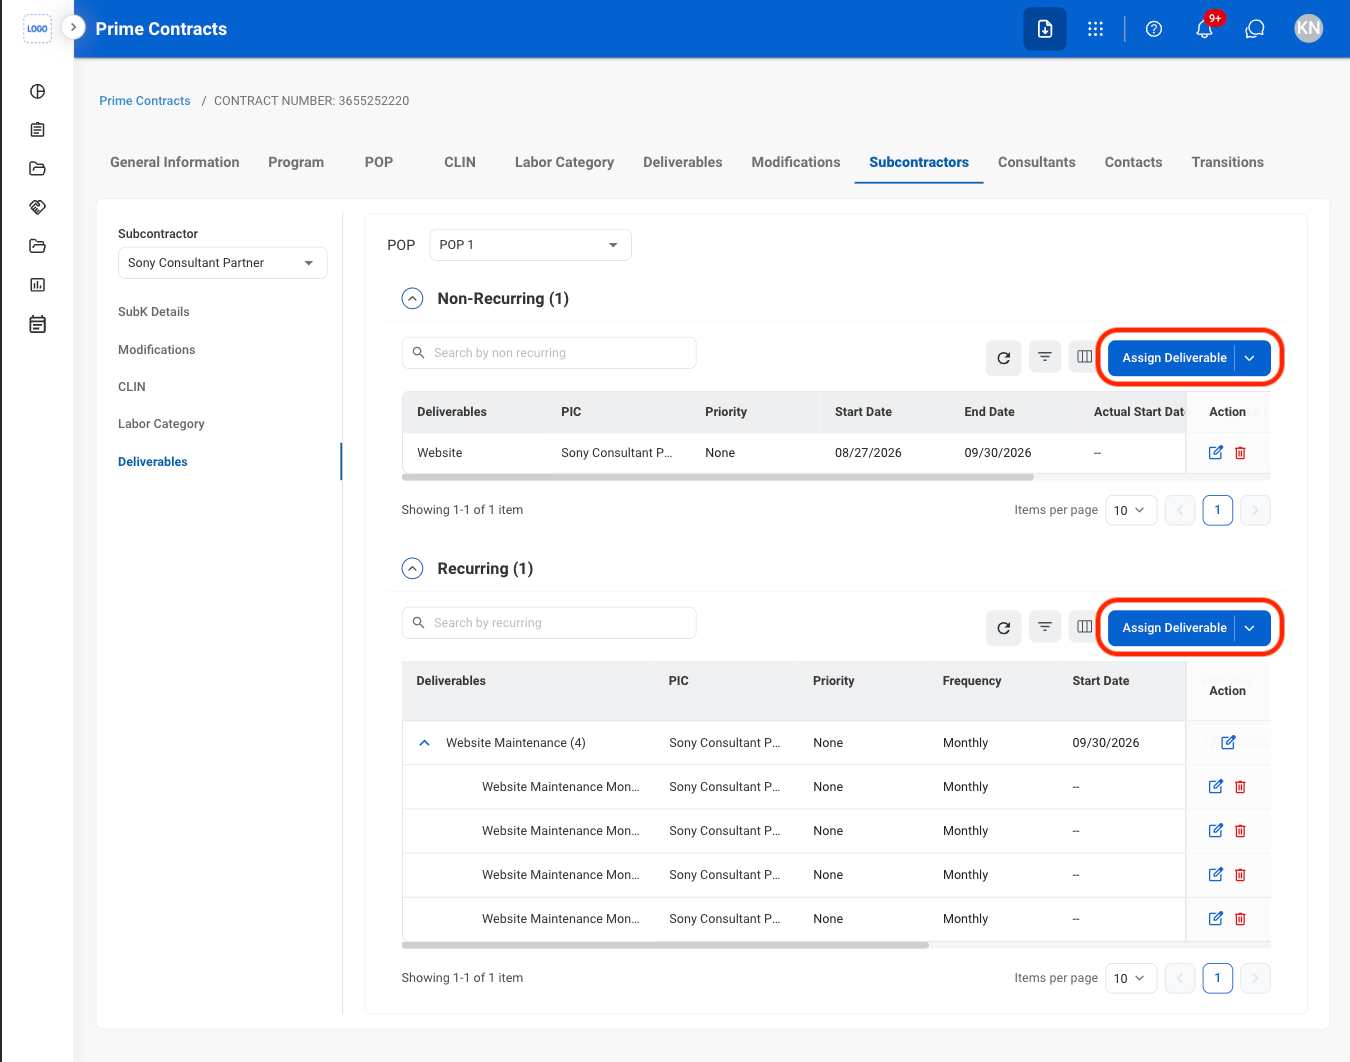Open the notifications bell icon

[1204, 29]
